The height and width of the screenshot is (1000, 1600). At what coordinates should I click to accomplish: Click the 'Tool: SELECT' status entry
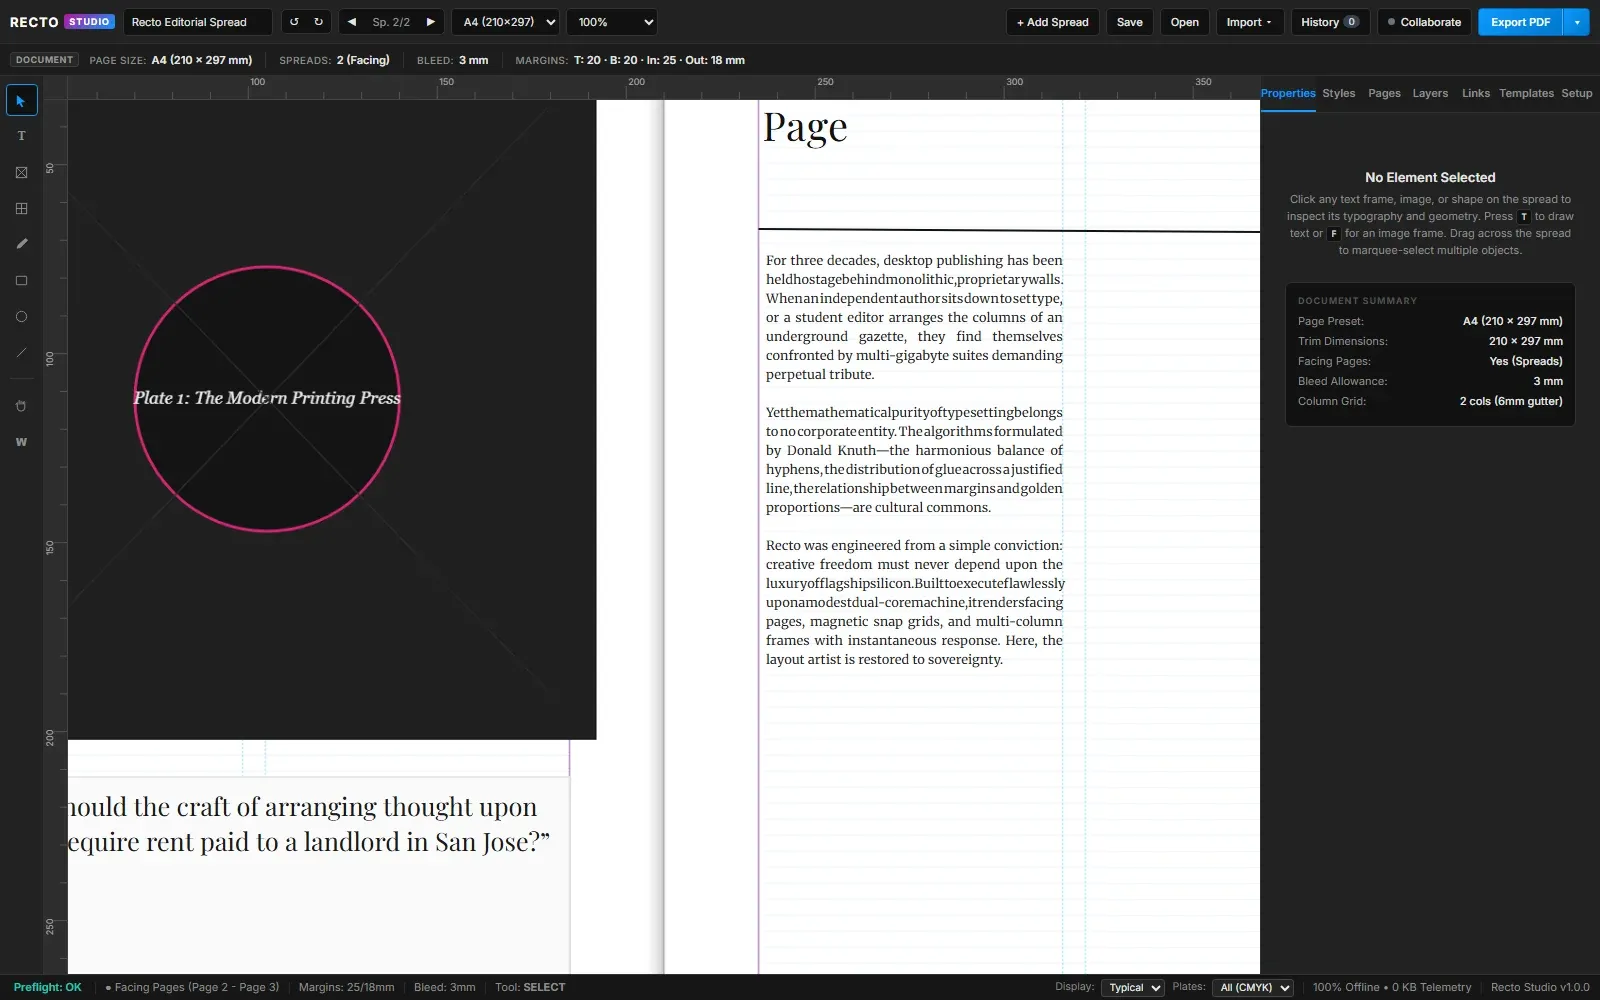530,988
